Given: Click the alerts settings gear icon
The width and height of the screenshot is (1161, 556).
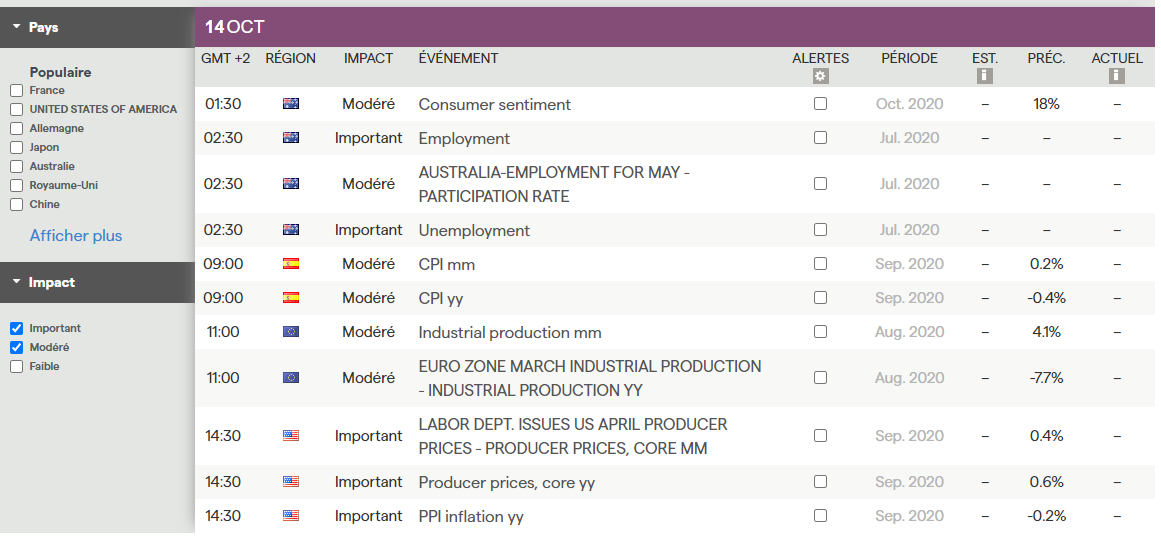Looking at the screenshot, I should pyautogui.click(x=820, y=76).
